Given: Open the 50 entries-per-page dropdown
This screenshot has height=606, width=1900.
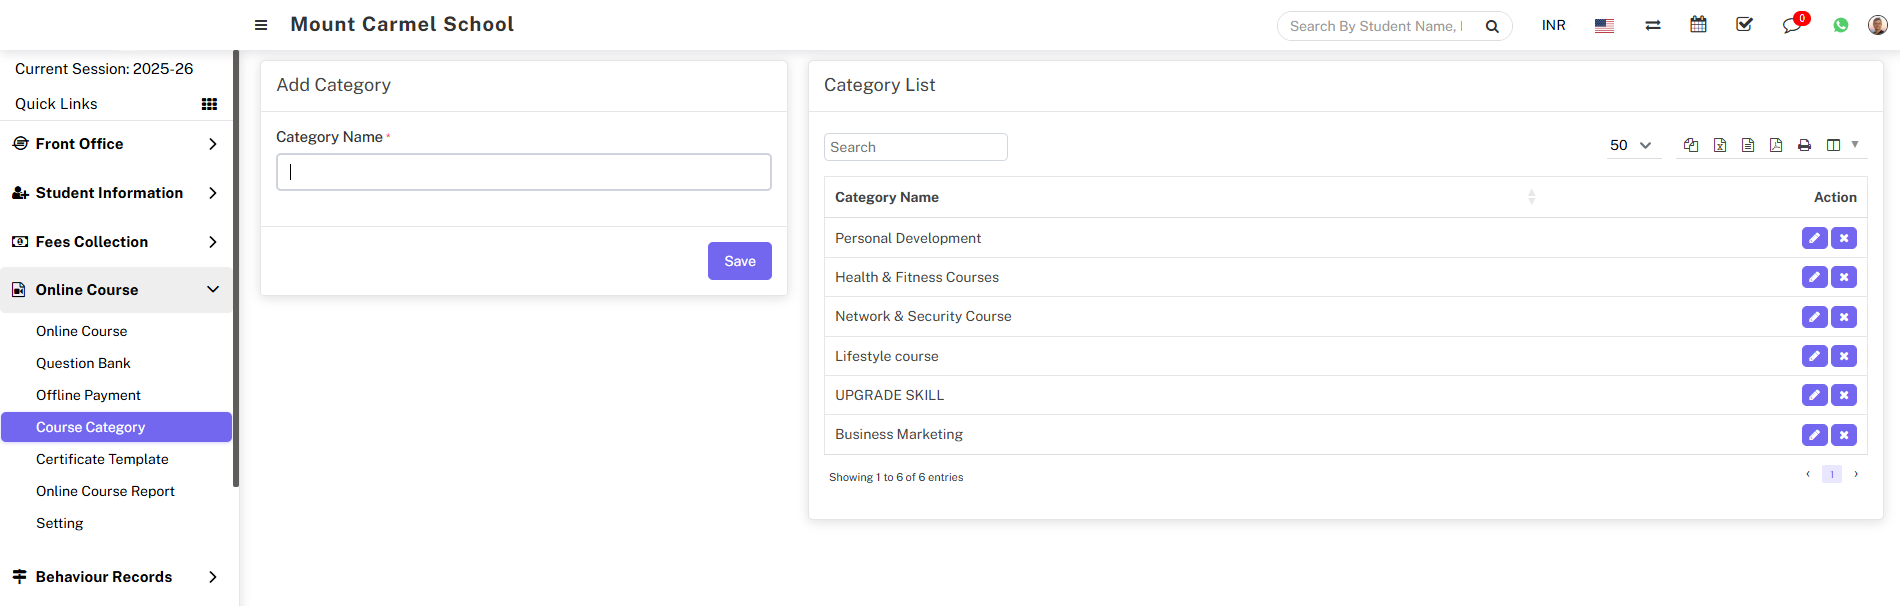Looking at the screenshot, I should point(1630,146).
